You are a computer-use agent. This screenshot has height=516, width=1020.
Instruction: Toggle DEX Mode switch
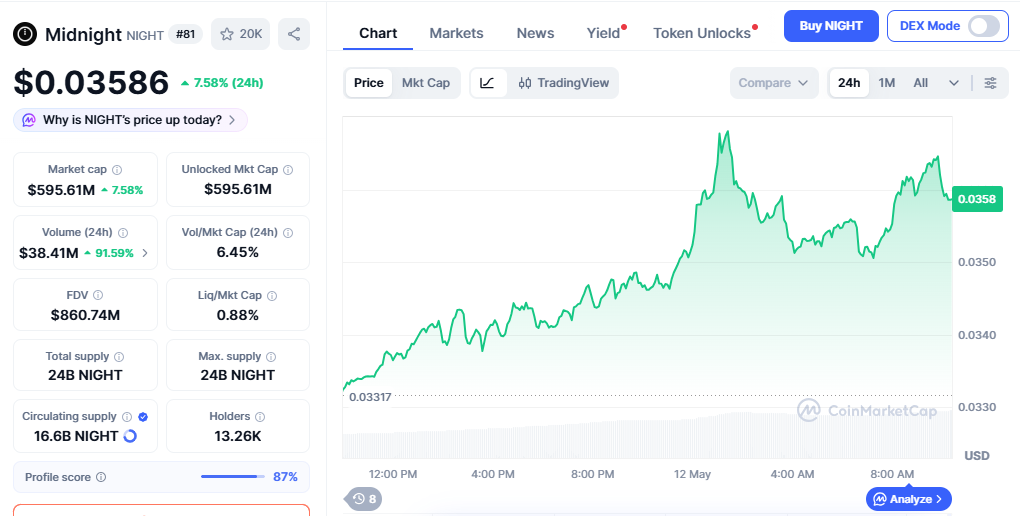tap(984, 26)
